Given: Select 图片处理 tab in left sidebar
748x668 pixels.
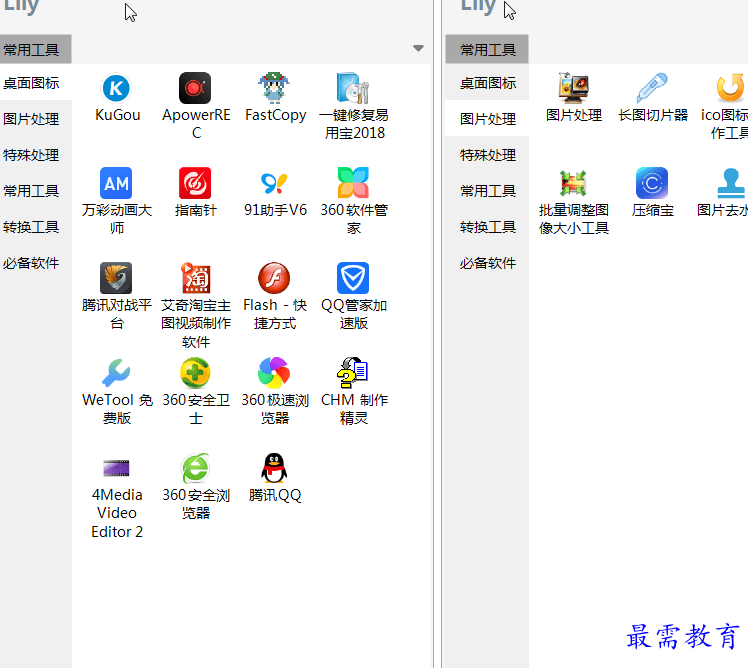Looking at the screenshot, I should click(31, 119).
